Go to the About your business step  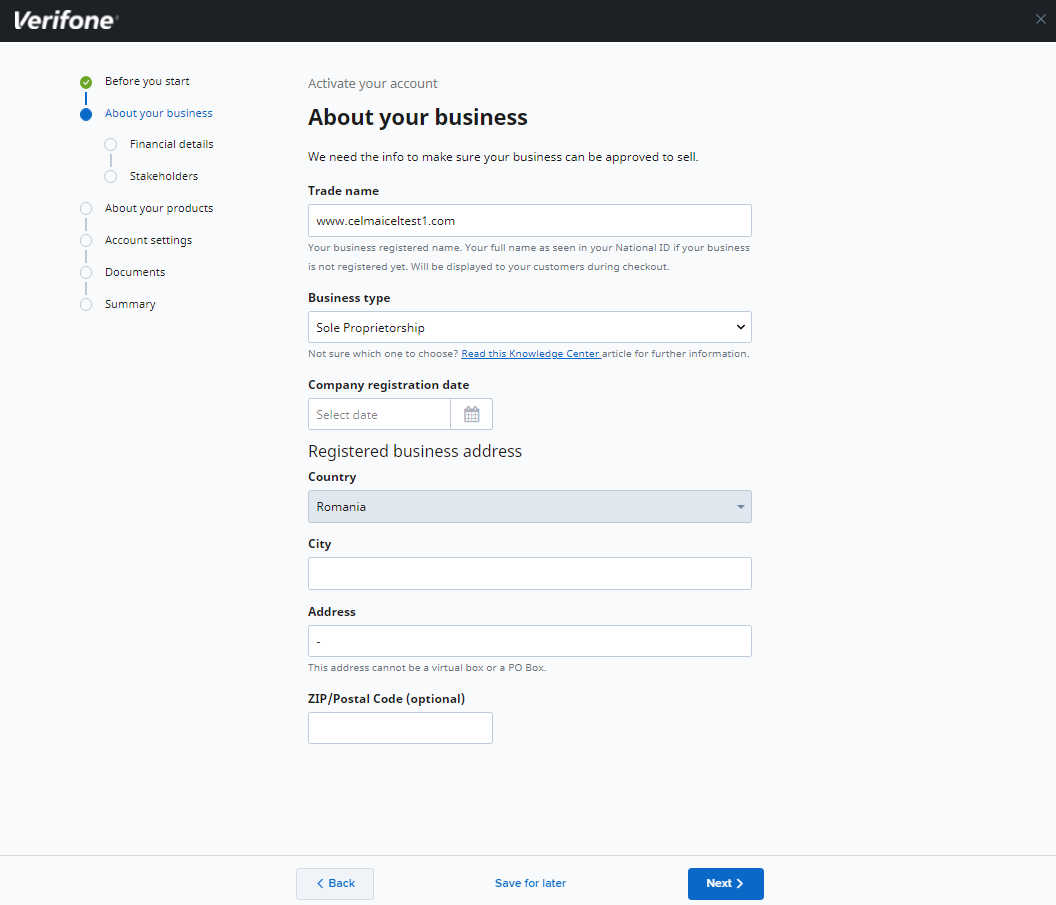(x=158, y=113)
